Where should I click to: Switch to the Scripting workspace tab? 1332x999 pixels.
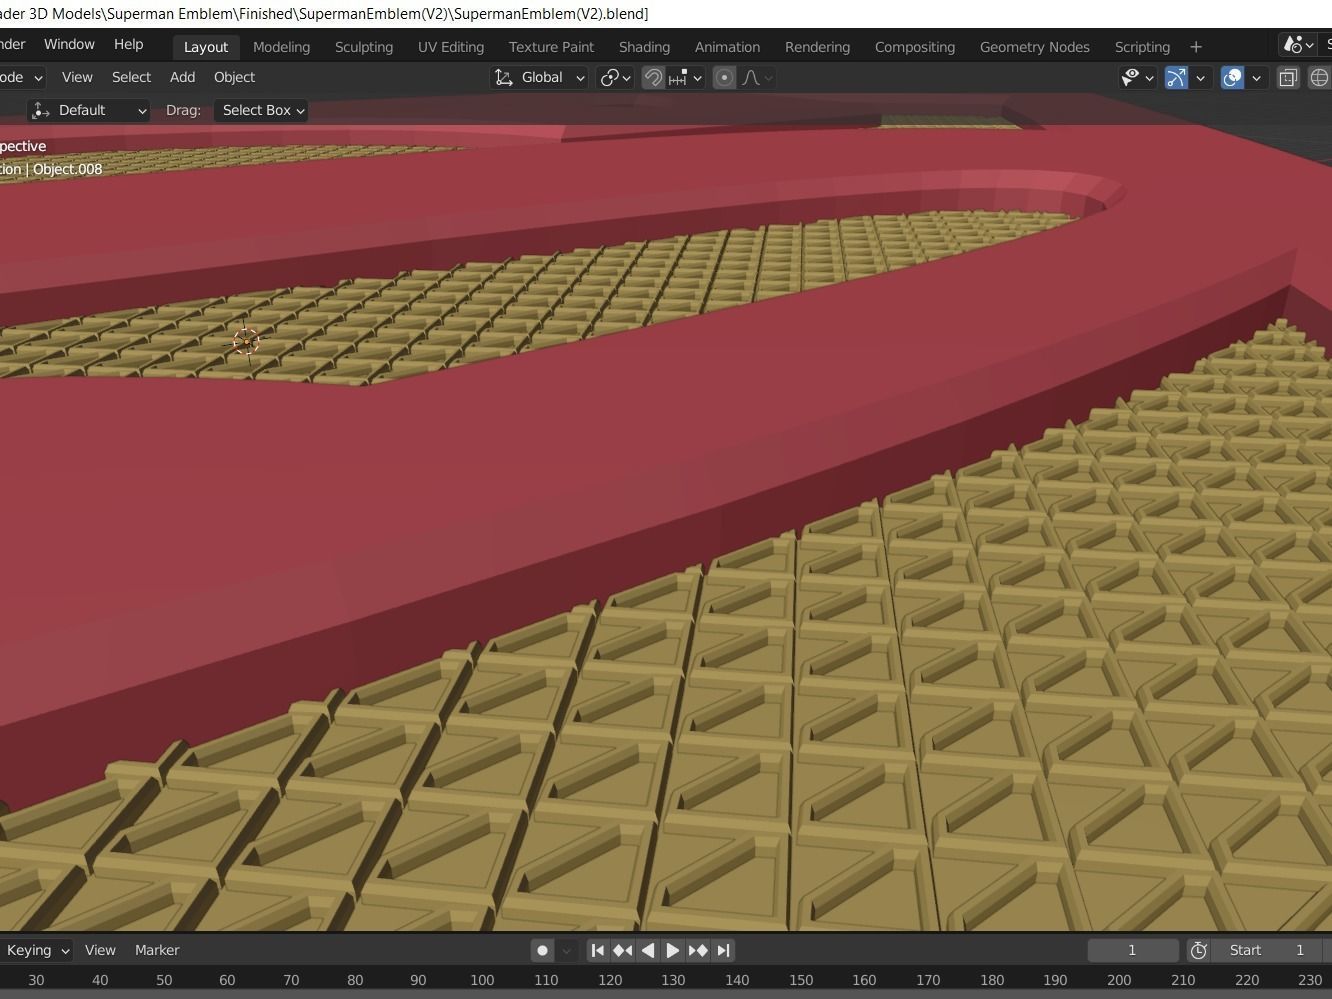point(1142,47)
